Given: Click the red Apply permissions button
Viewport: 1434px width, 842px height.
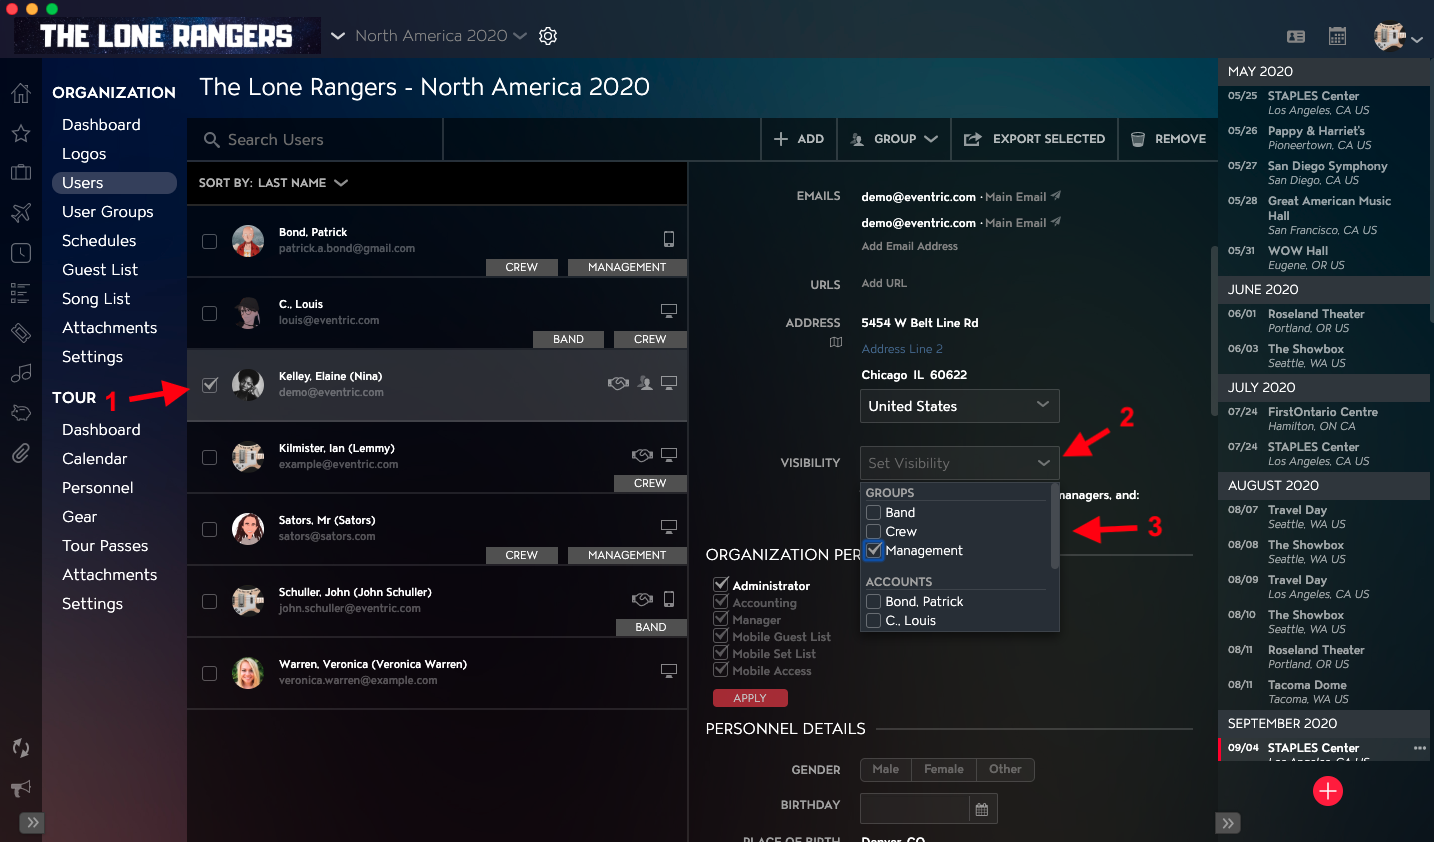Looking at the screenshot, I should click(x=750, y=698).
